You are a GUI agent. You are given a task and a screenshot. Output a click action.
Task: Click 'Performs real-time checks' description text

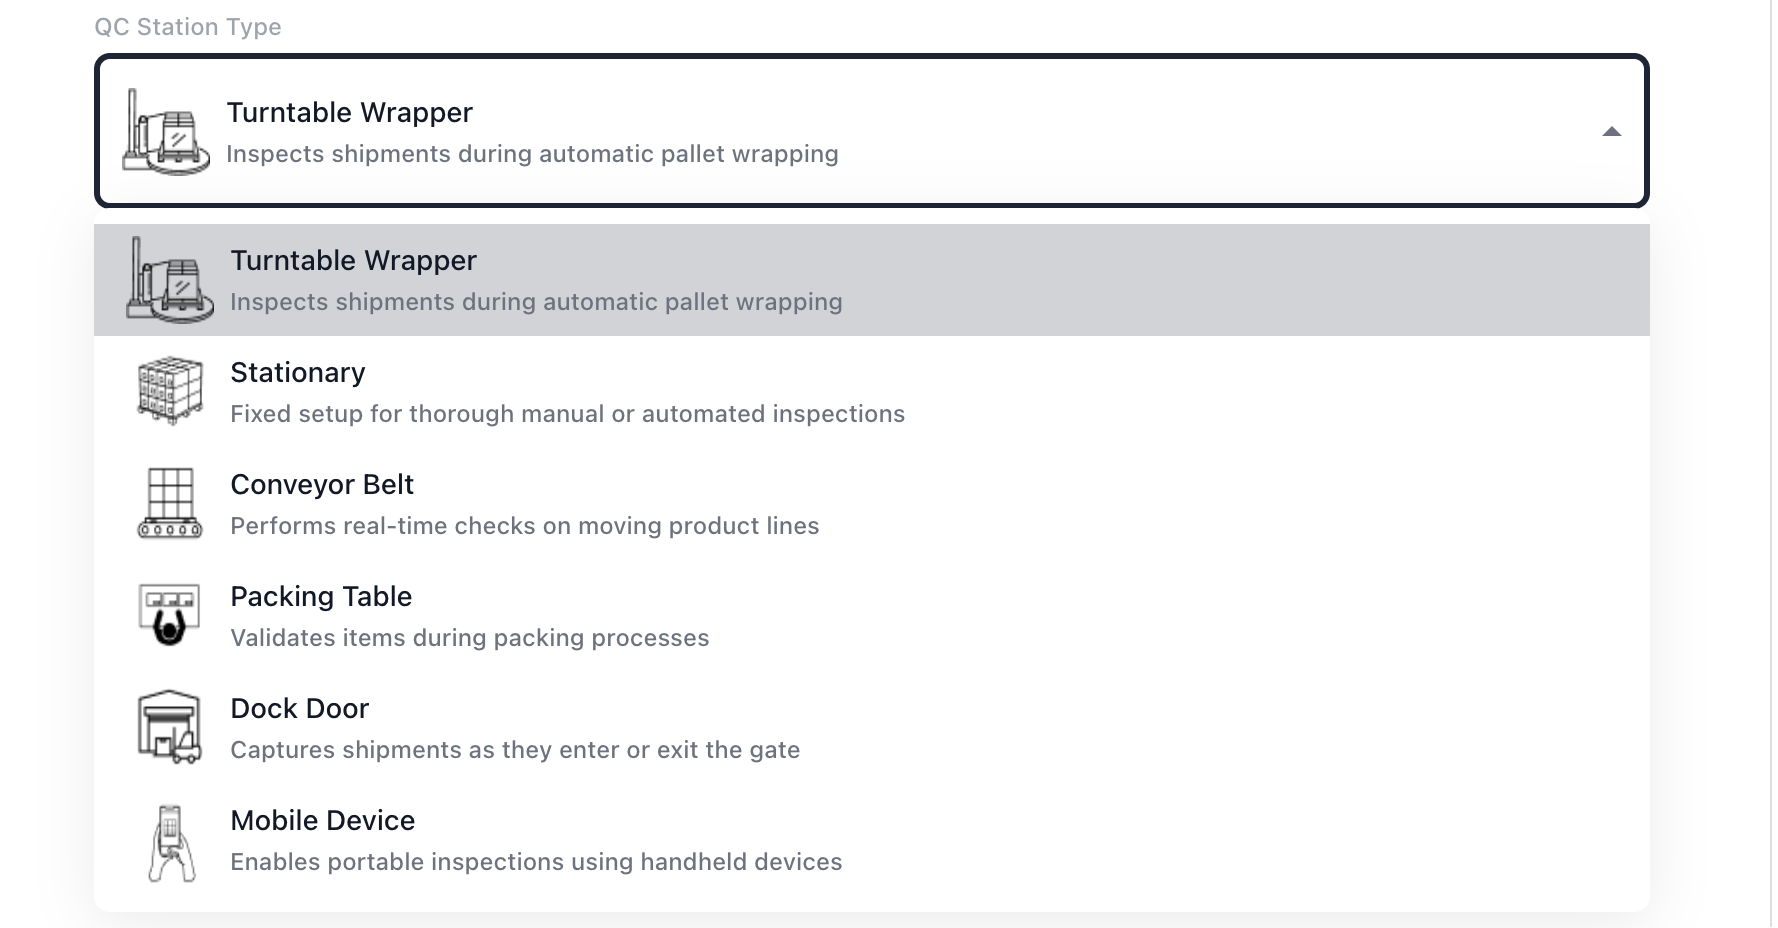(524, 526)
